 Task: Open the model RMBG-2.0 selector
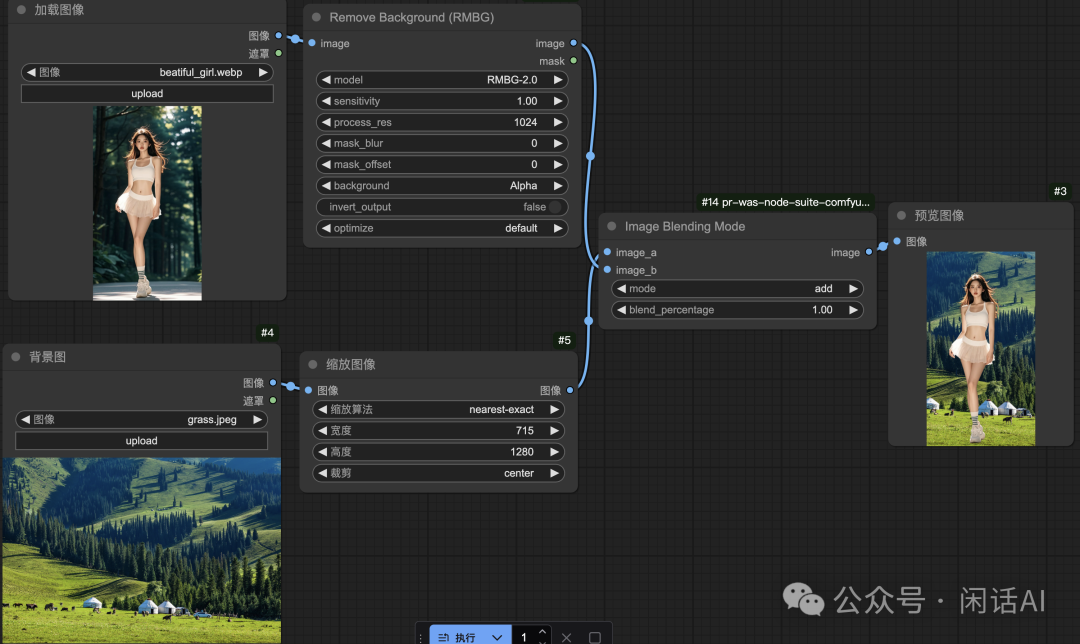click(x=441, y=80)
